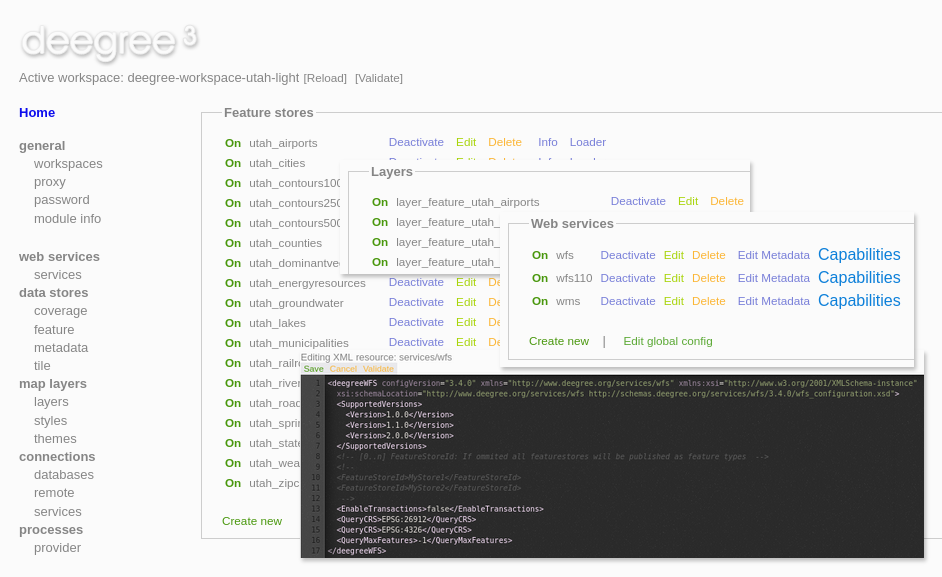Edit Metadata for wfs service

[774, 255]
